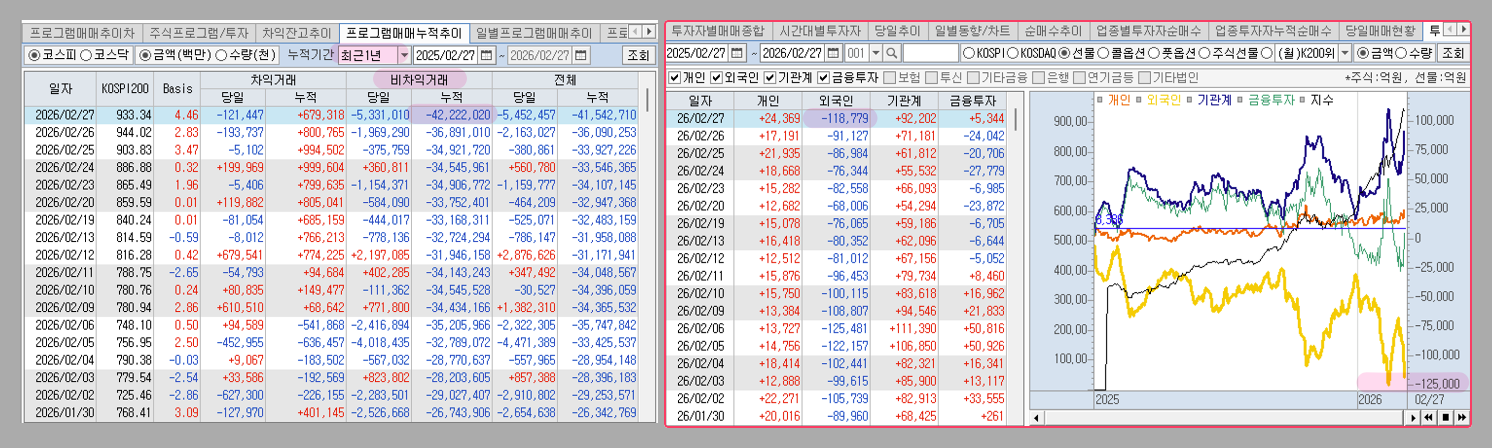Enable the 은행 checkbox
This screenshot has width=1492, height=448.
pyautogui.click(x=1040, y=76)
